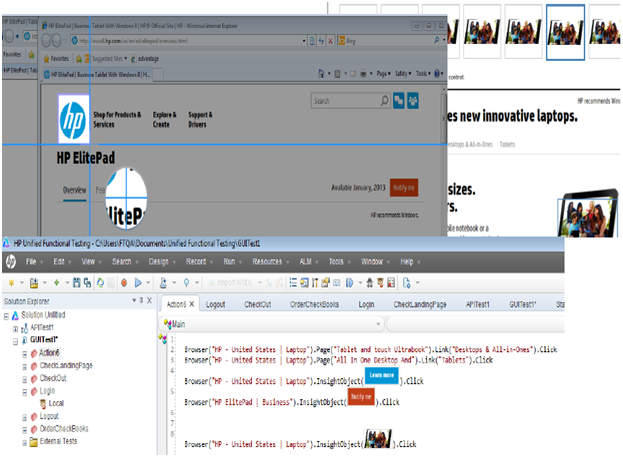
Task: Click the Explore & Create link
Action: pyautogui.click(x=164, y=119)
